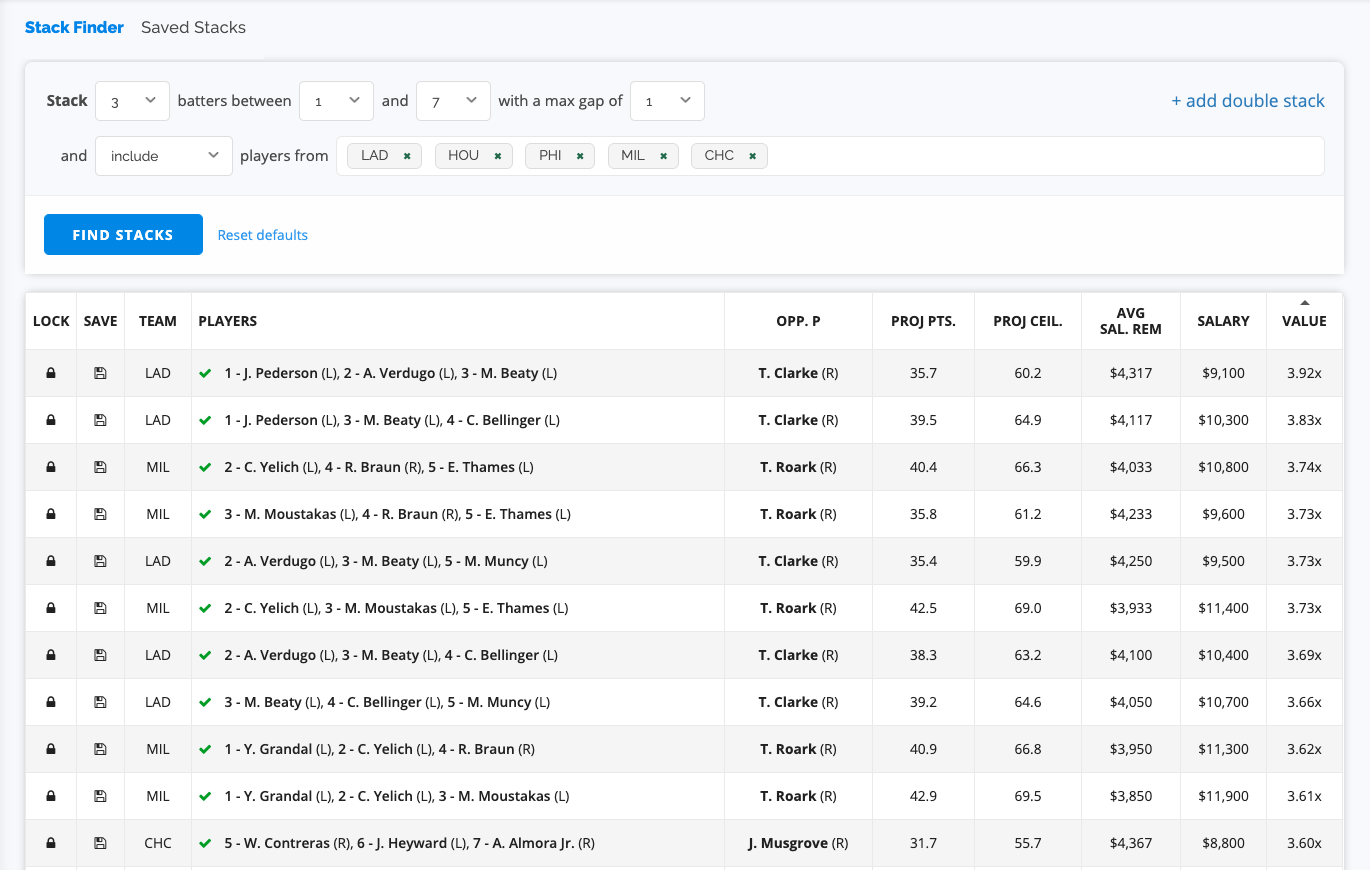The width and height of the screenshot is (1370, 870).
Task: Sort by Avg Sal. Rem column header
Action: [x=1130, y=321]
